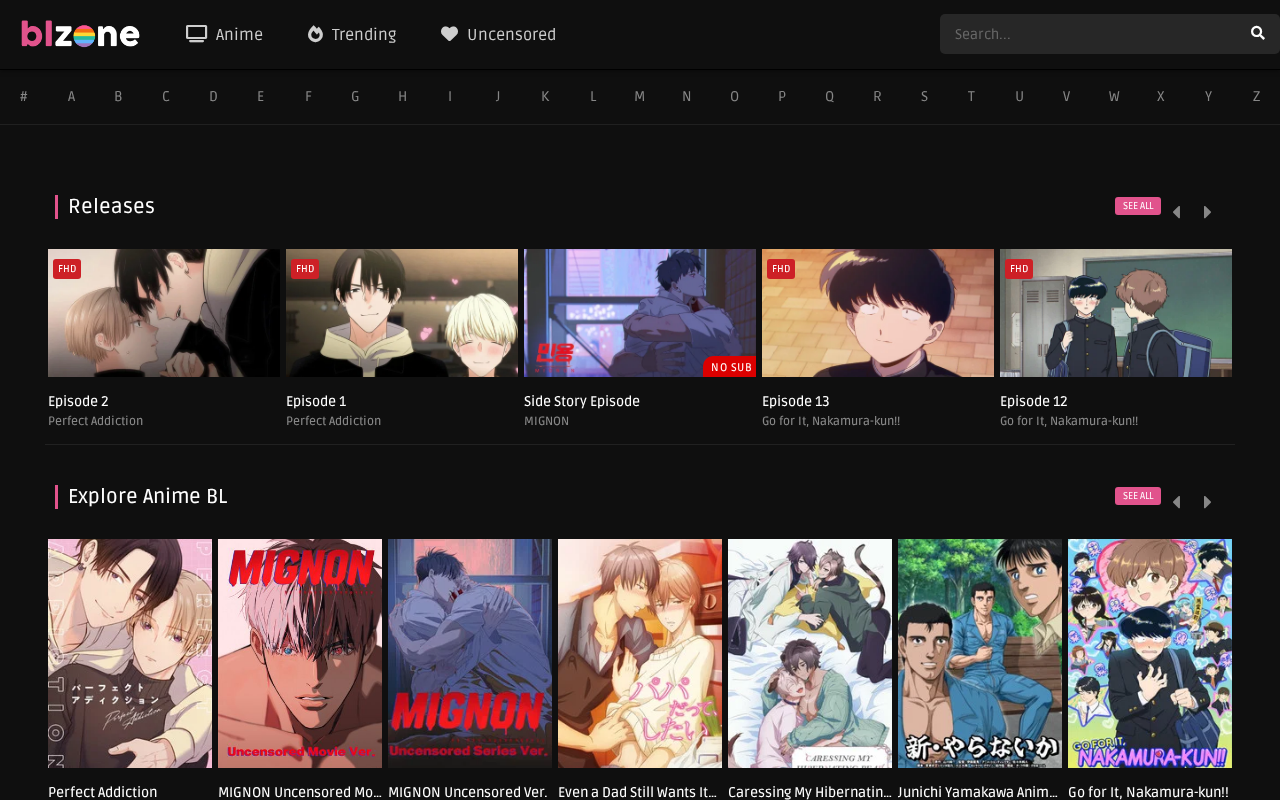
Task: Filter titles by letter T
Action: [x=971, y=97]
